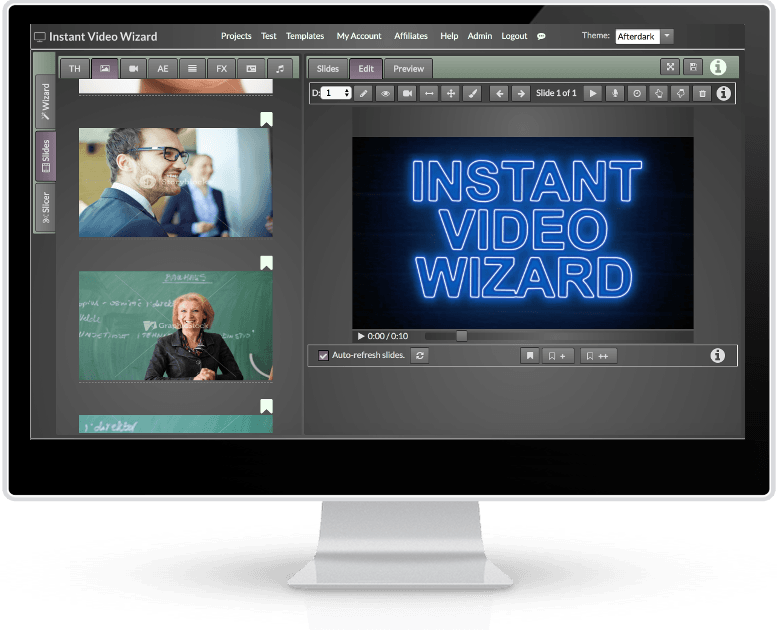Bookmark the teacher chalkboard image
Viewport: 777px width, 630px height.
click(267, 263)
